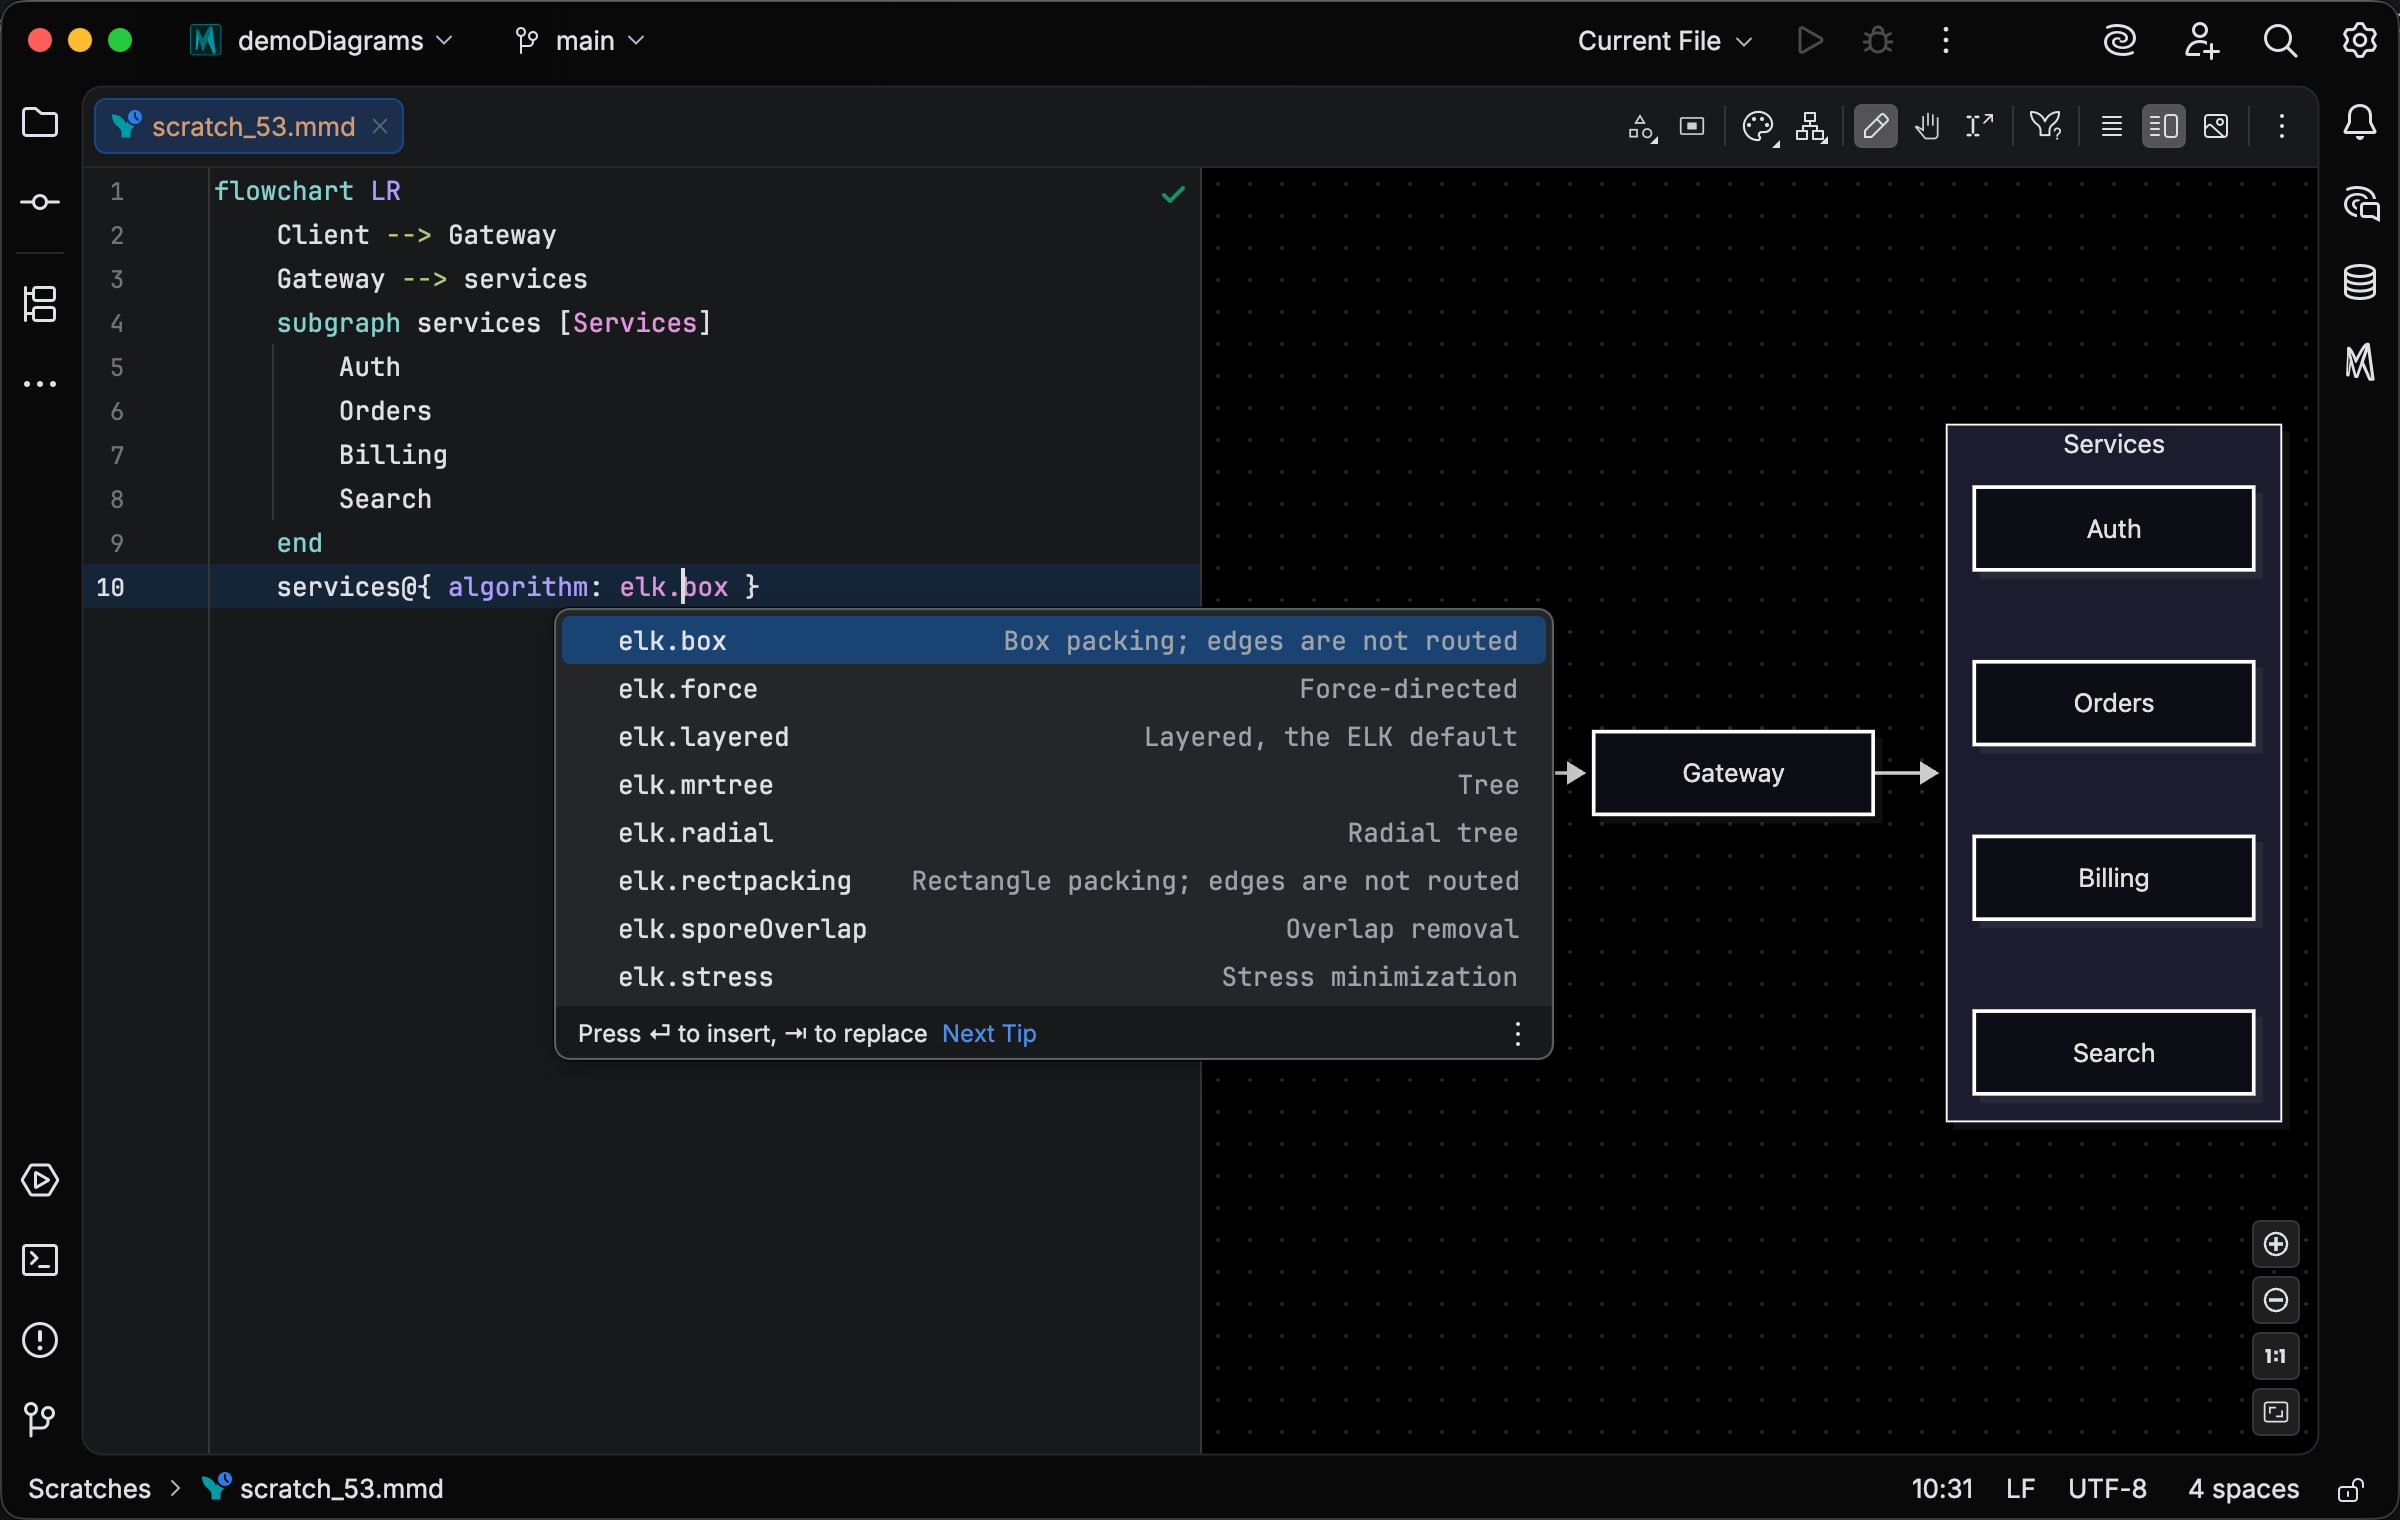Click the Scratches breadcrumb
Viewport: 2400px width, 1520px height.
click(89, 1489)
